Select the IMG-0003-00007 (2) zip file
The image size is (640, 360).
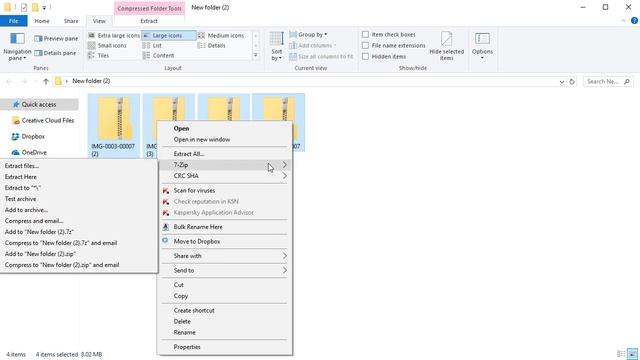pos(114,125)
